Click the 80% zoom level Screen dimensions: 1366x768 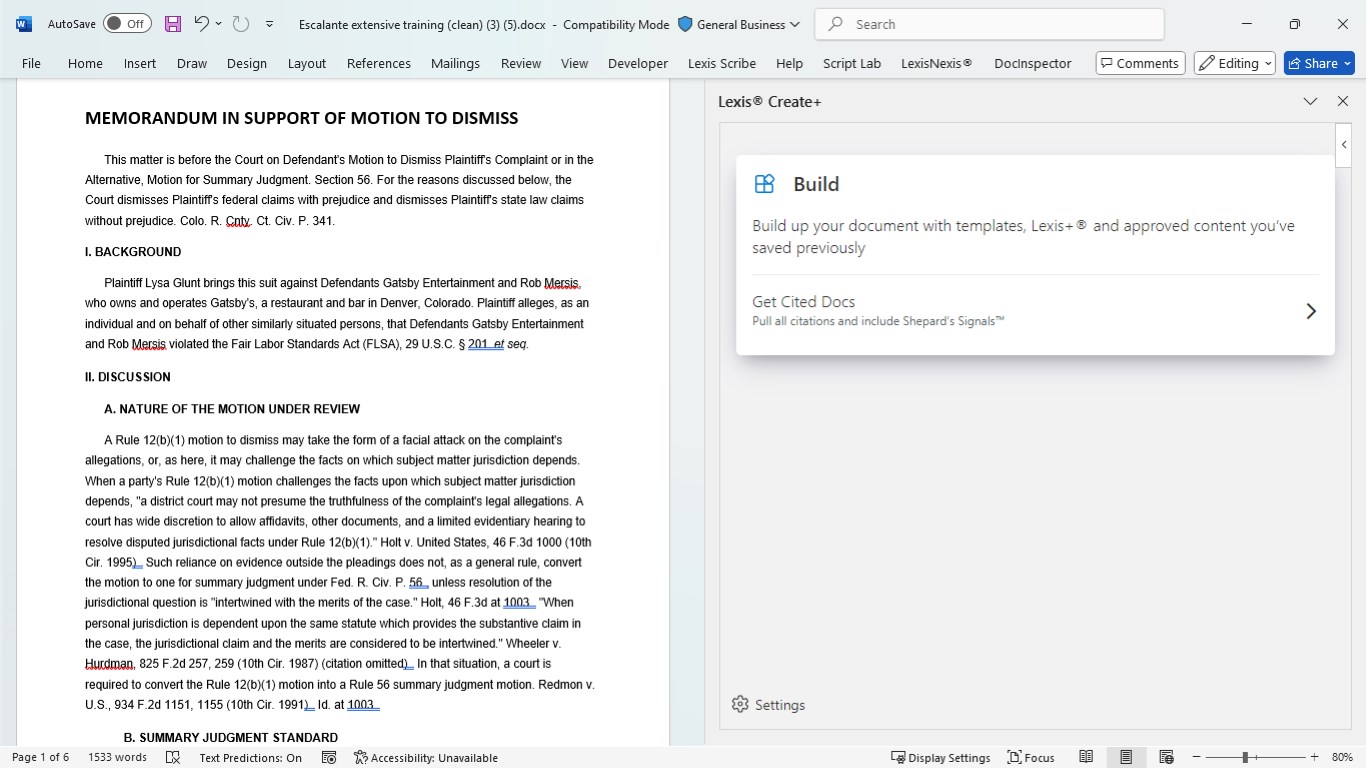tap(1342, 758)
